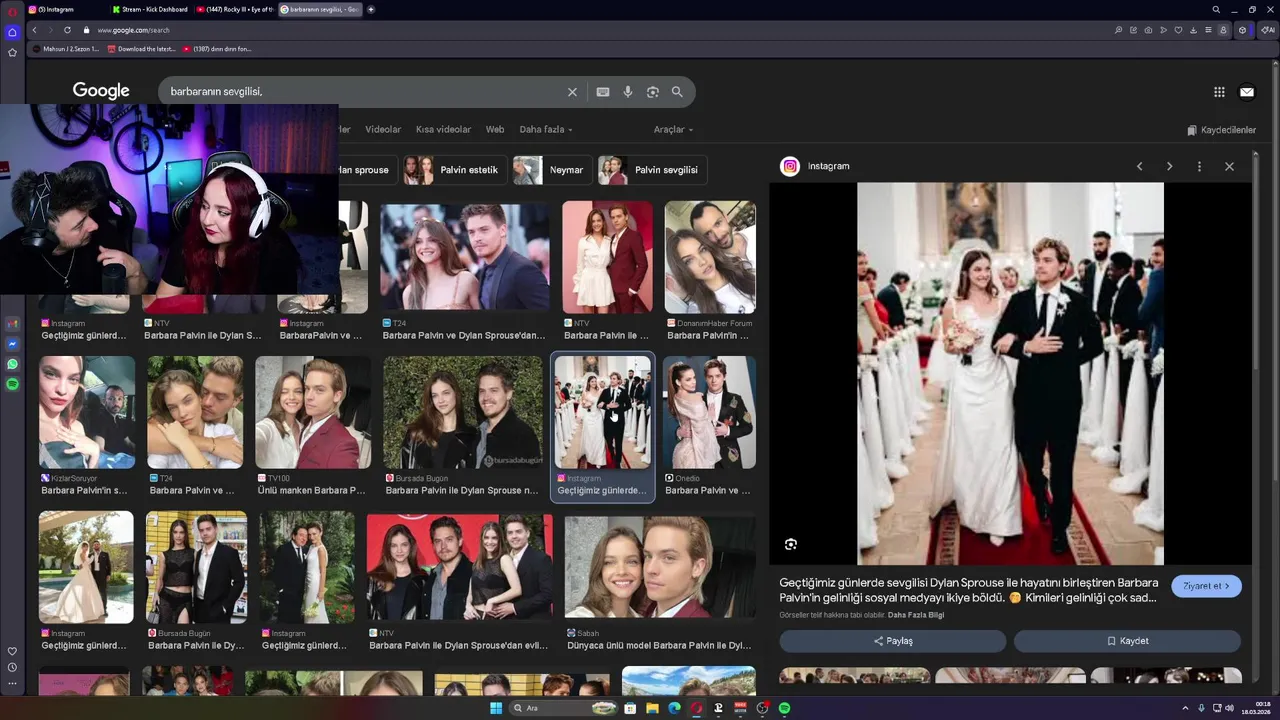
Task: Open the Download the latest bookmark
Action: (x=141, y=48)
